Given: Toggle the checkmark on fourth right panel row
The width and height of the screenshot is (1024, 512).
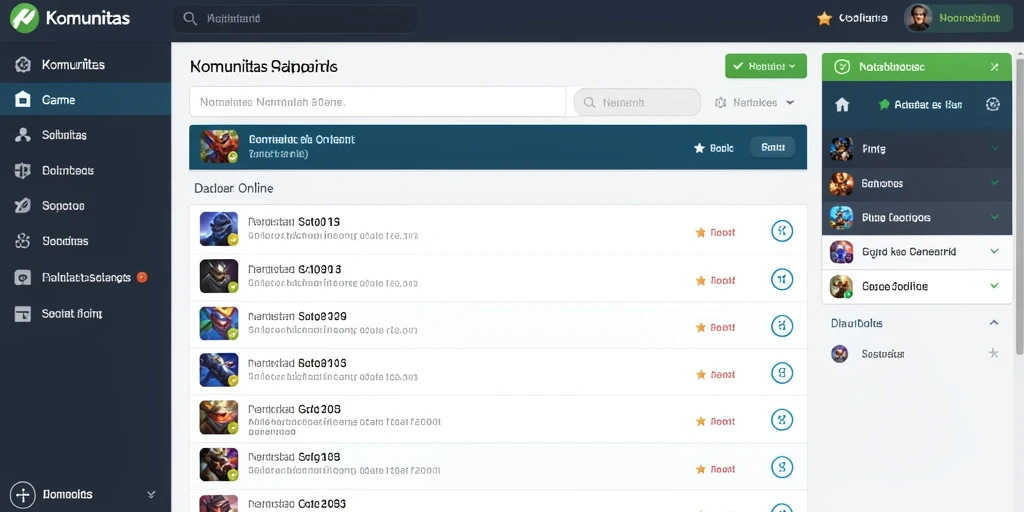Looking at the screenshot, I should (995, 251).
